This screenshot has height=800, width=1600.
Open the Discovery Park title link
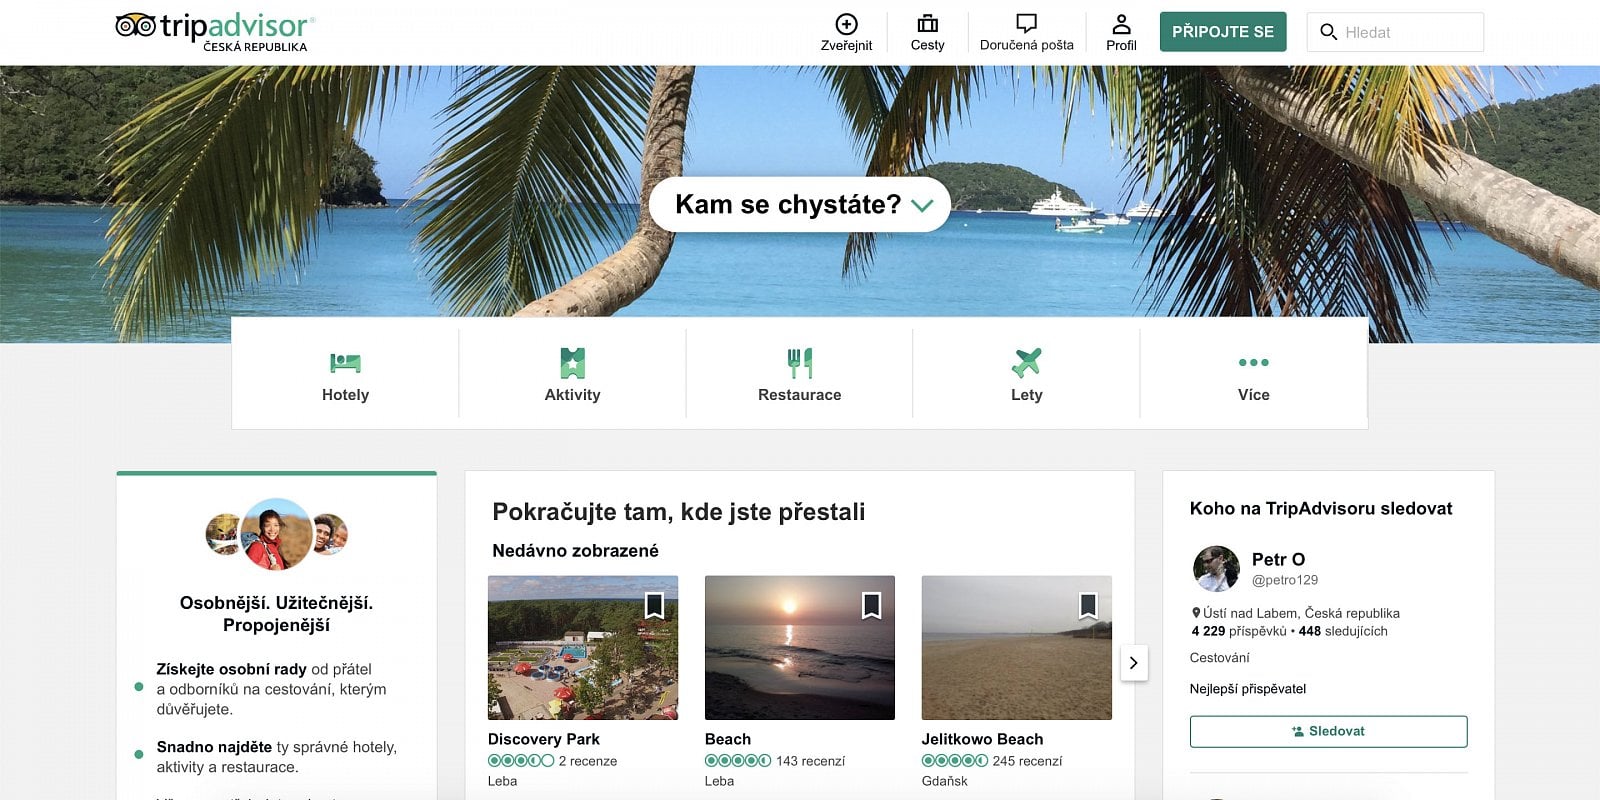544,739
